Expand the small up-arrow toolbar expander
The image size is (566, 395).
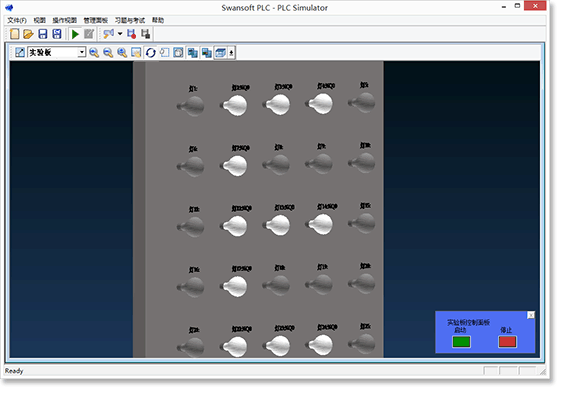pos(231,53)
